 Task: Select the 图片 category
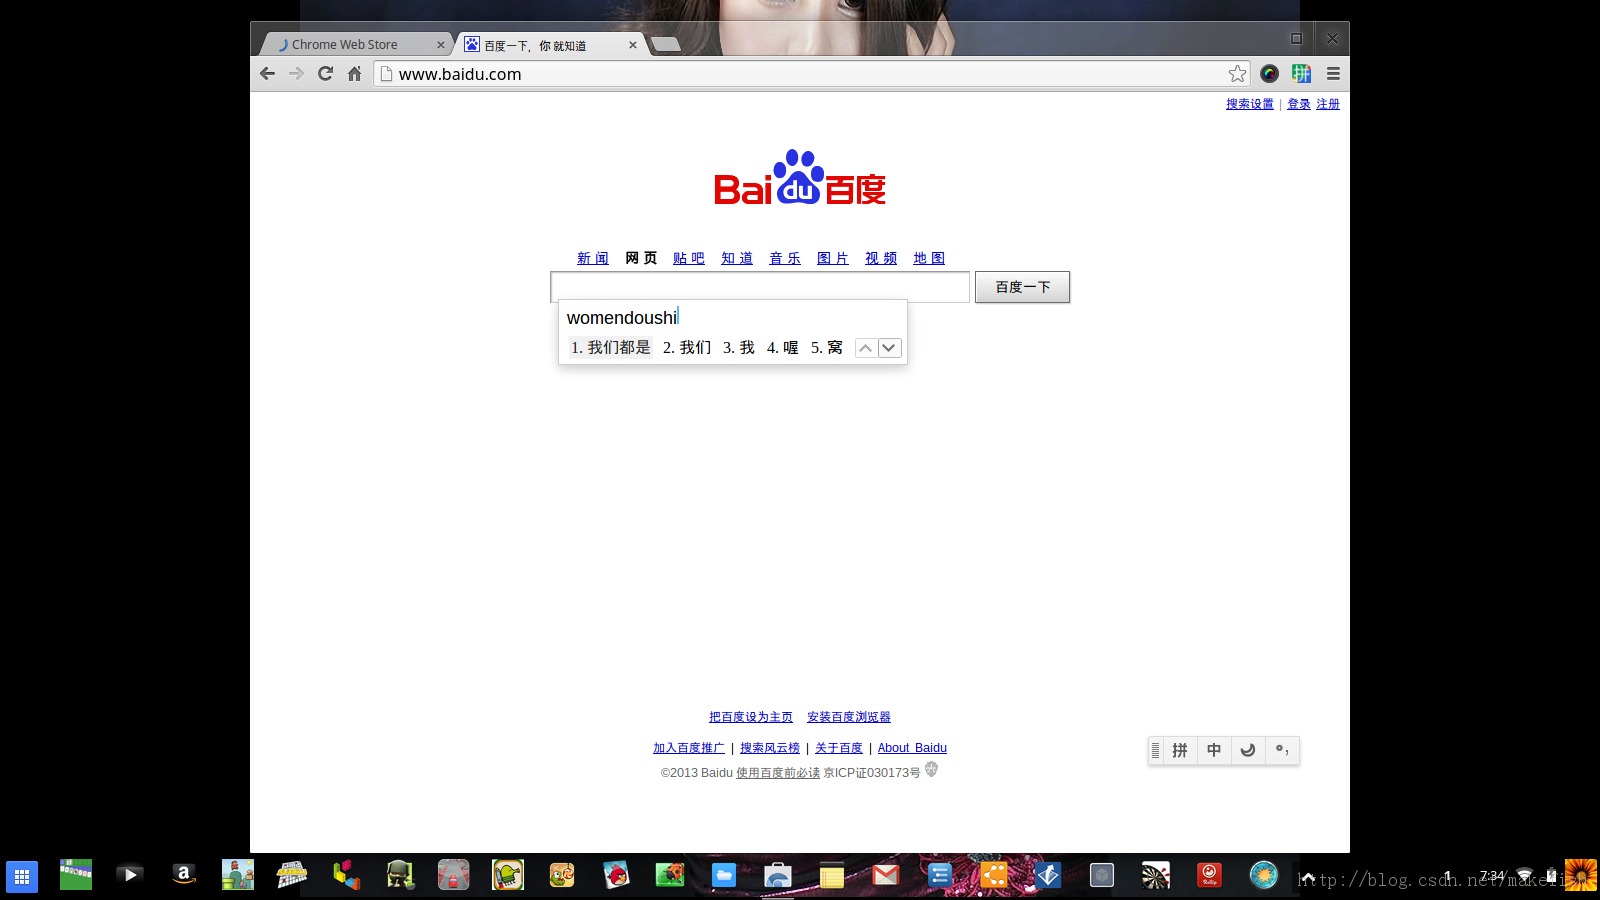pos(833,258)
